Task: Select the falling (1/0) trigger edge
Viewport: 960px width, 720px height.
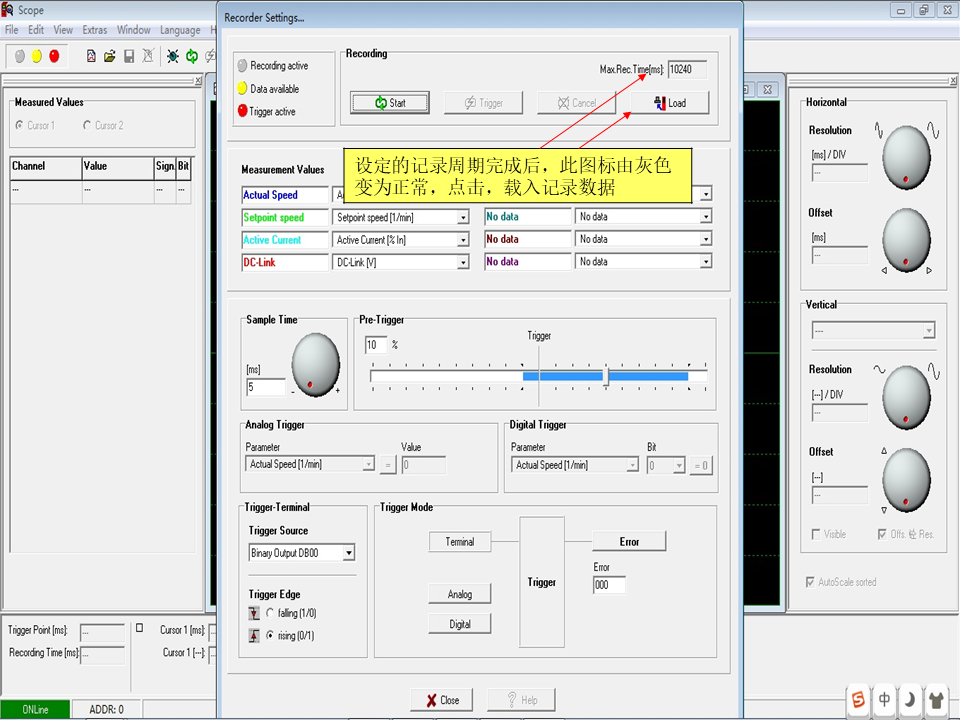Action: [270, 613]
